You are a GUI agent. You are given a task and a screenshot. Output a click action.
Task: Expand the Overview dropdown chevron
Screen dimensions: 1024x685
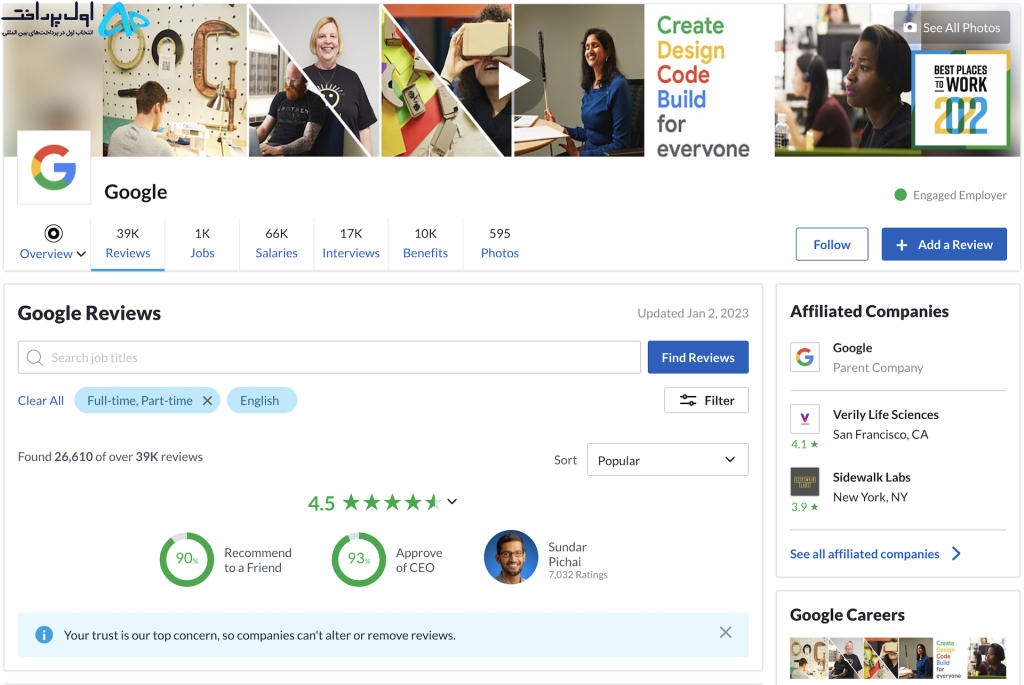pos(81,254)
